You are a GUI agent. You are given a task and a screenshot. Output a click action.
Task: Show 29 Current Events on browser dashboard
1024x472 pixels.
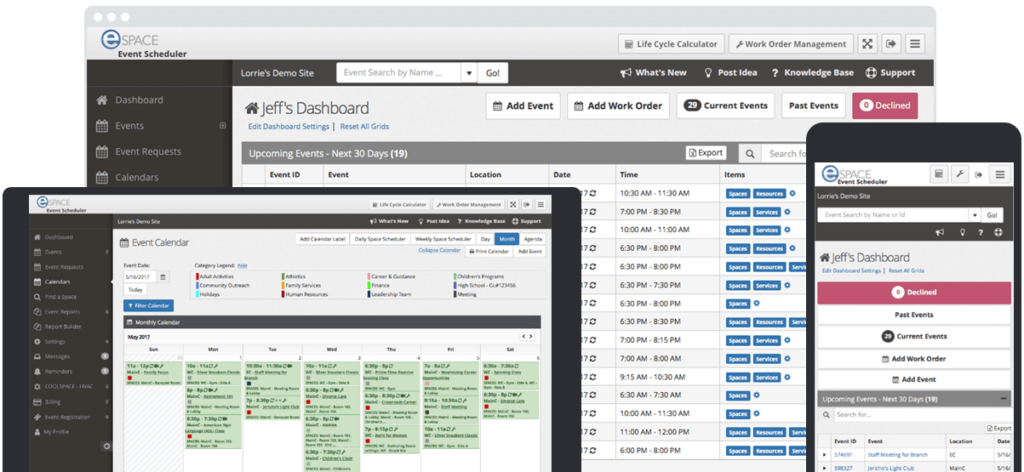pos(726,106)
